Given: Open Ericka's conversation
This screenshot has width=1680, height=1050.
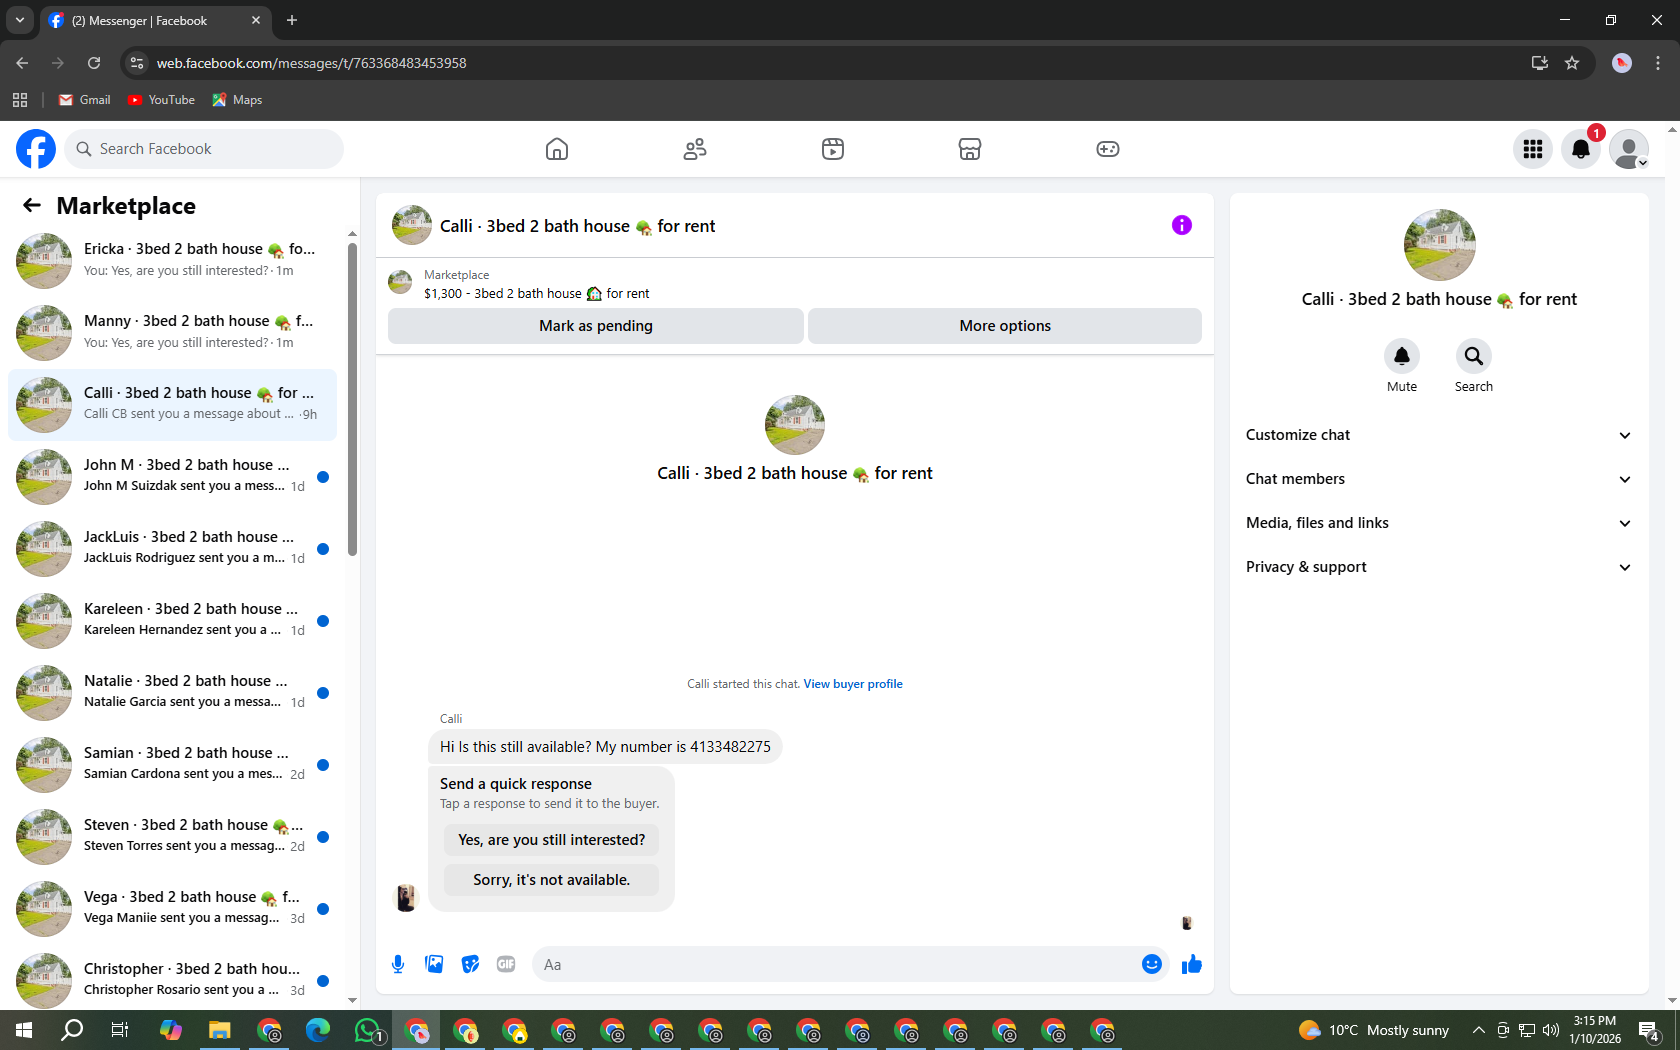Looking at the screenshot, I should [173, 260].
